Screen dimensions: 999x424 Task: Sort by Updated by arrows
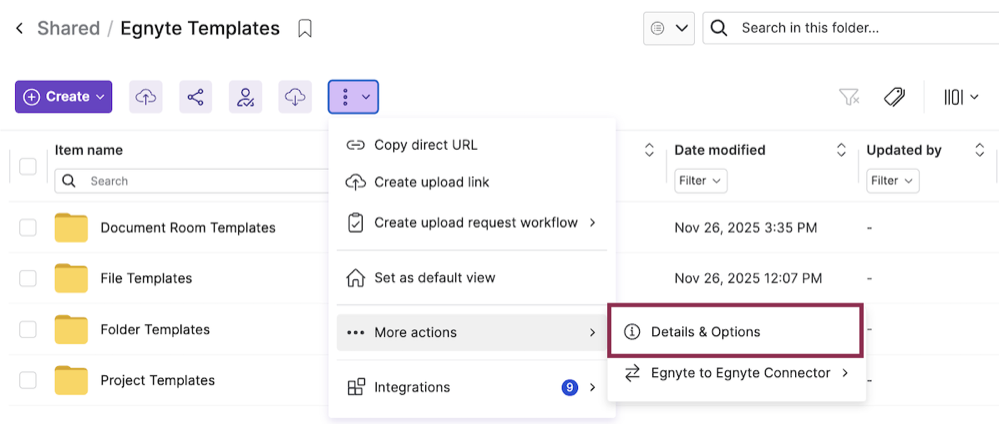(x=980, y=150)
